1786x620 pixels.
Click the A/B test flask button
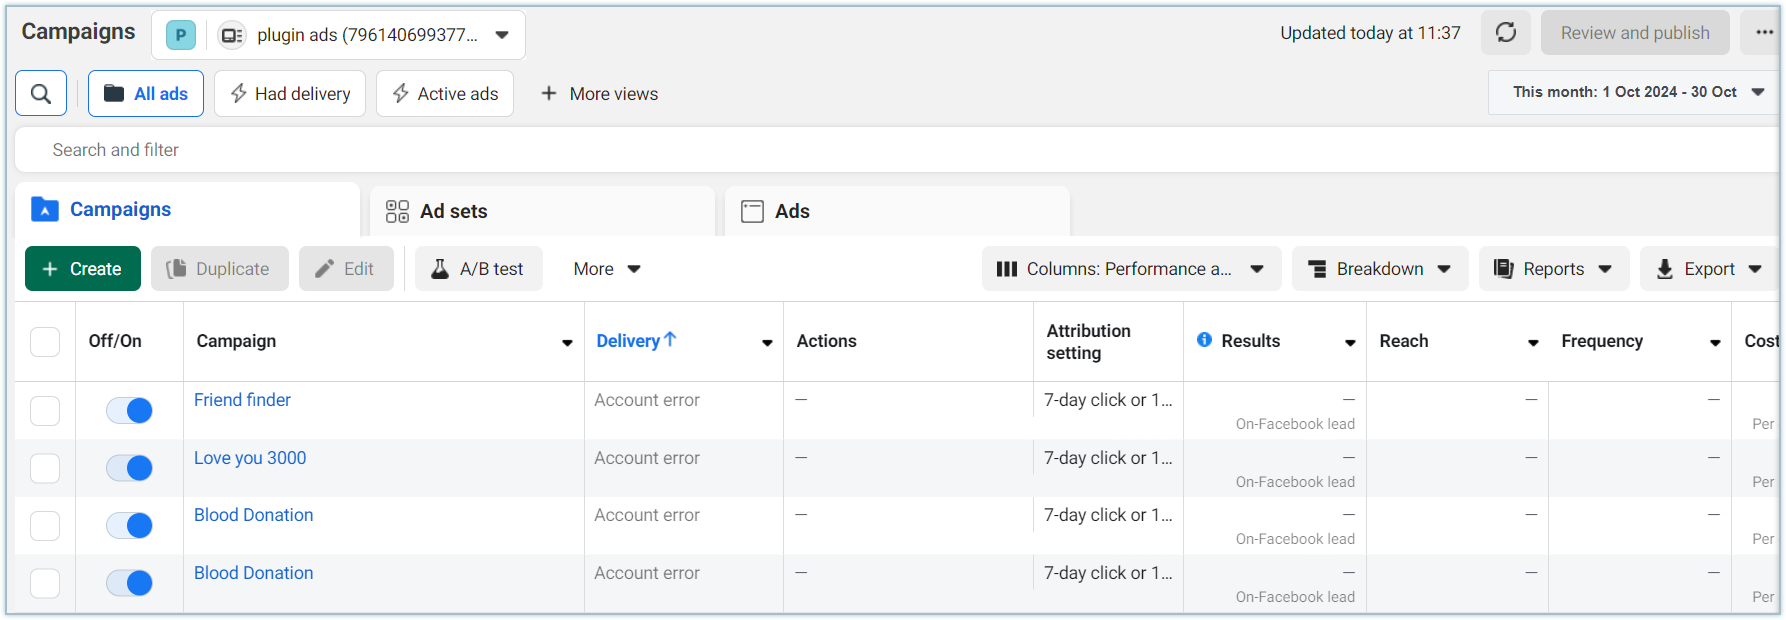click(x=478, y=269)
